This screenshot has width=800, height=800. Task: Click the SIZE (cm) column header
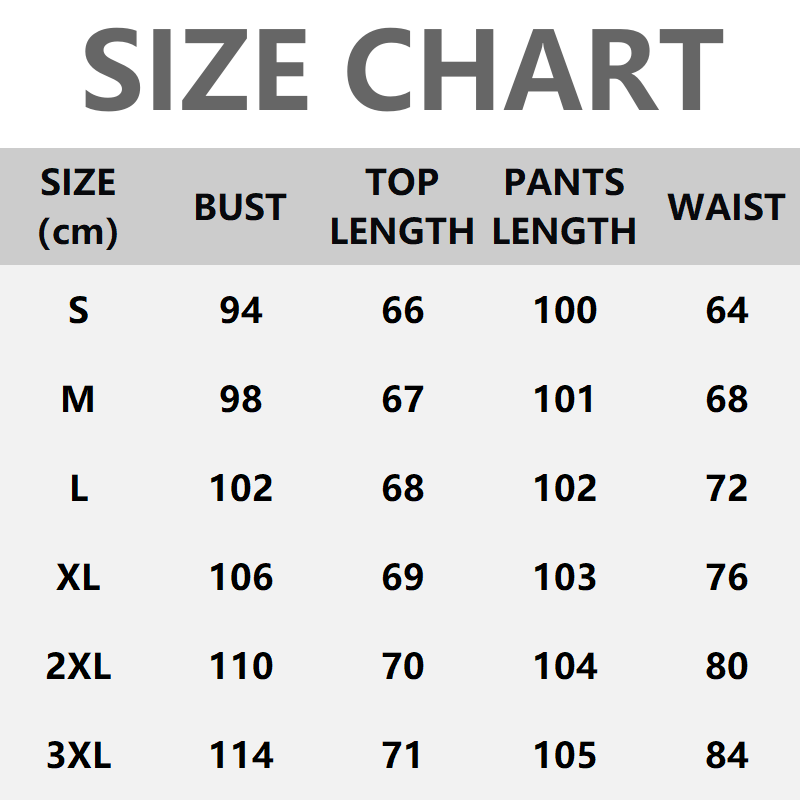78,207
